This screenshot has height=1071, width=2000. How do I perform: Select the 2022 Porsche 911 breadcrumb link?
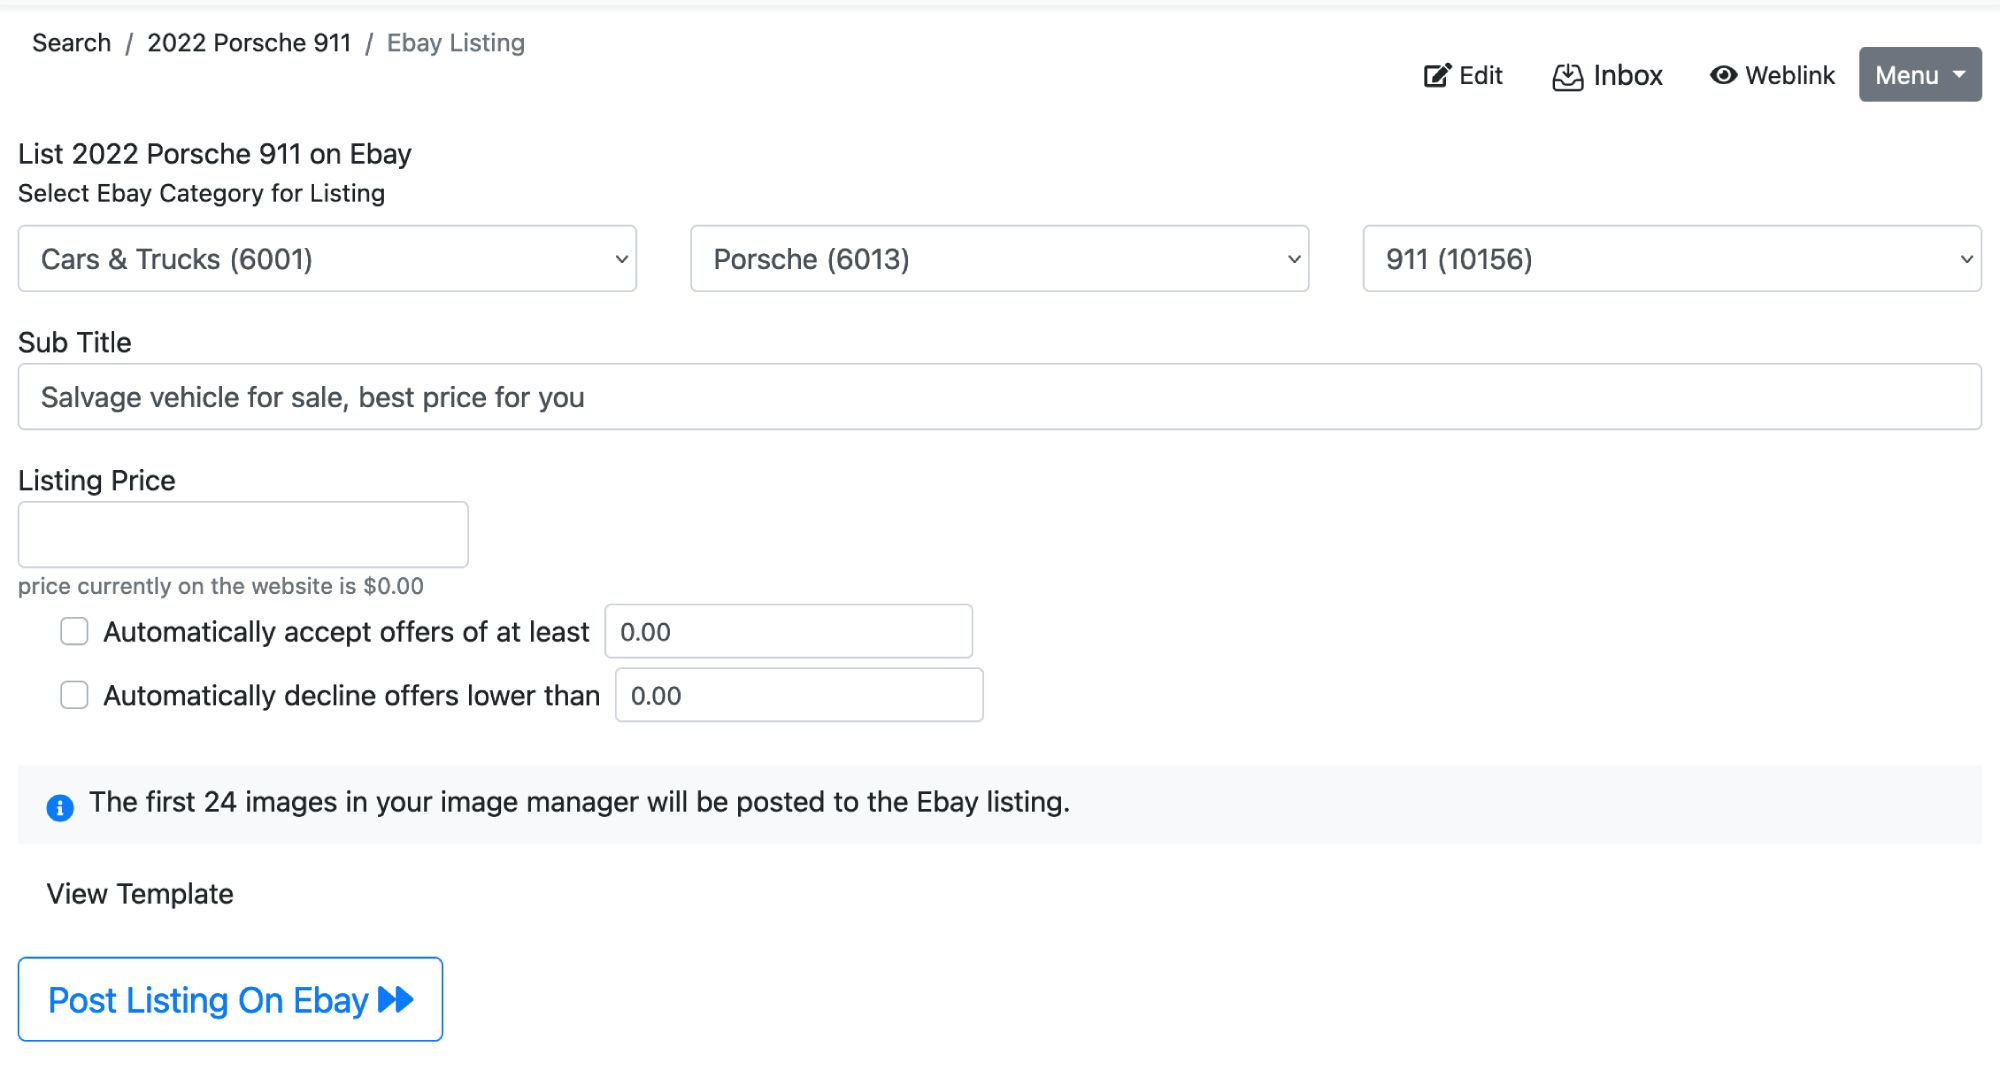[249, 42]
